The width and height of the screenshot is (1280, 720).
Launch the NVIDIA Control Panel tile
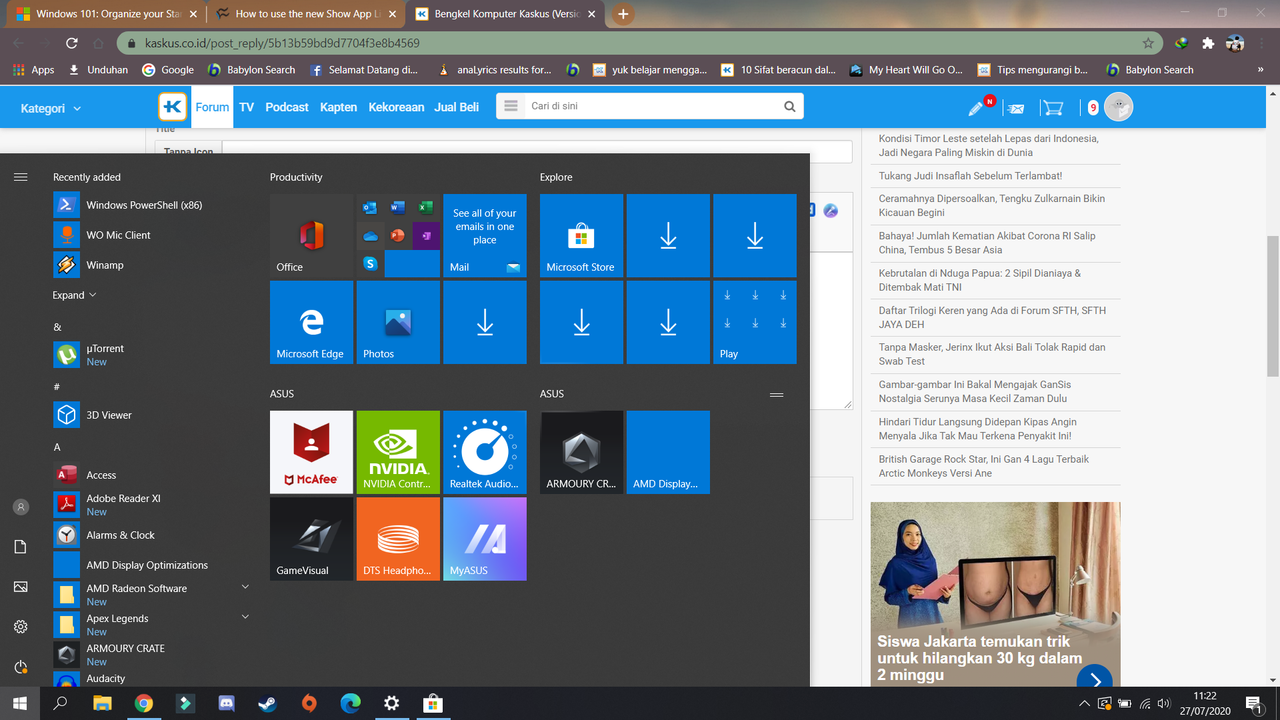[x=398, y=452]
